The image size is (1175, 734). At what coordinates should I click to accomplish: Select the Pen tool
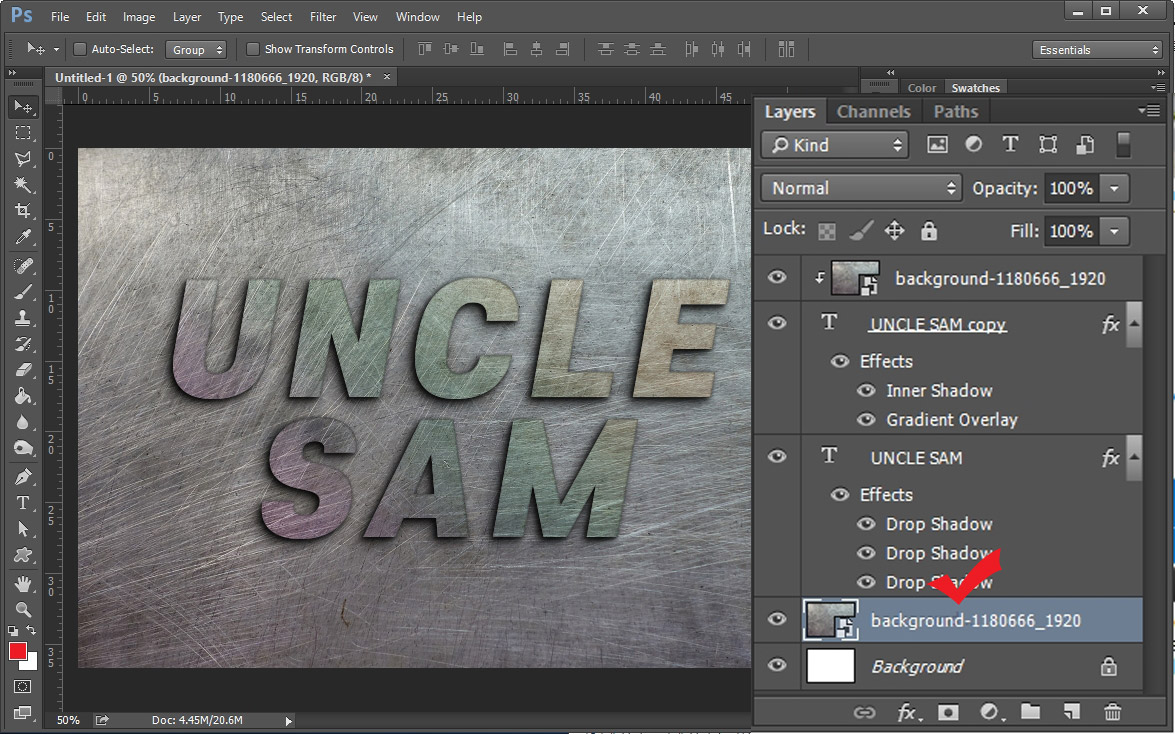(23, 476)
